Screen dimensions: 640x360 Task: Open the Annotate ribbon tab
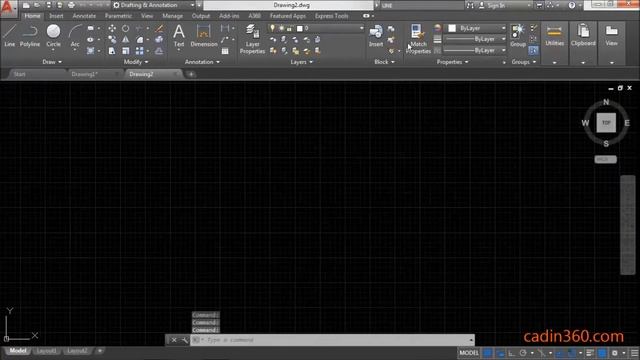pos(84,16)
